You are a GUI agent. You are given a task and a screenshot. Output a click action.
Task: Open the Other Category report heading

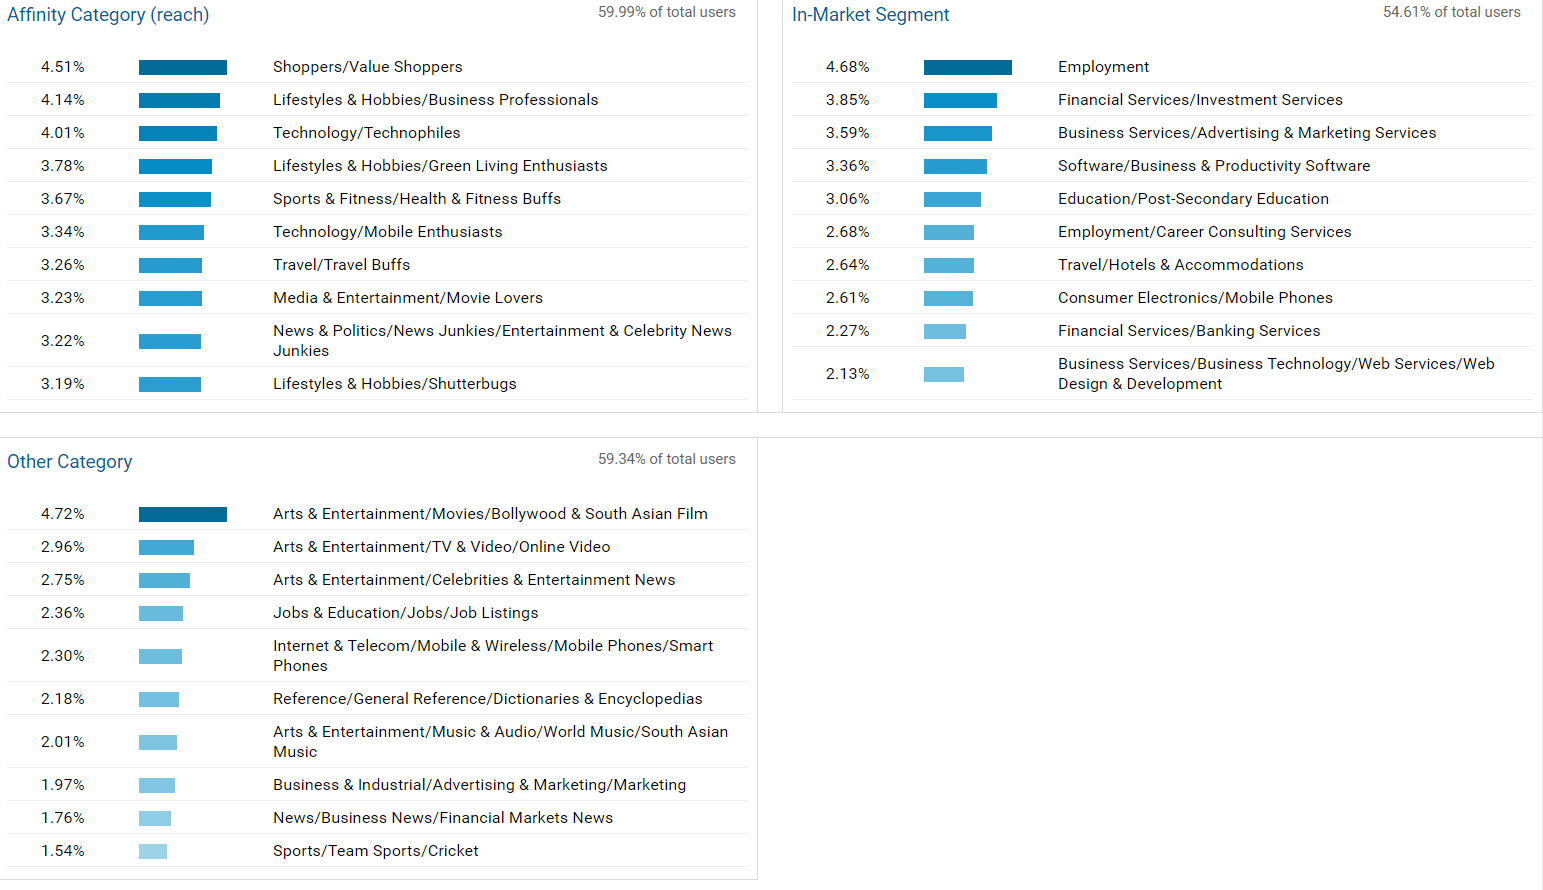70,462
